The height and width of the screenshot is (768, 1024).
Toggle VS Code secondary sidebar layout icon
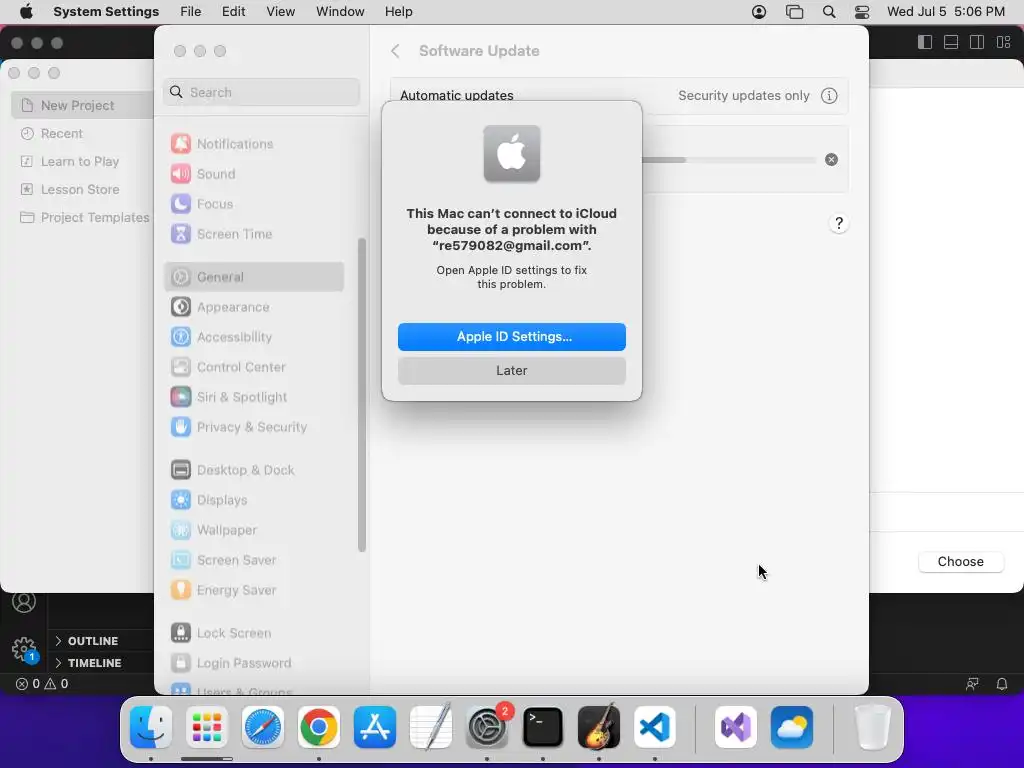point(977,42)
